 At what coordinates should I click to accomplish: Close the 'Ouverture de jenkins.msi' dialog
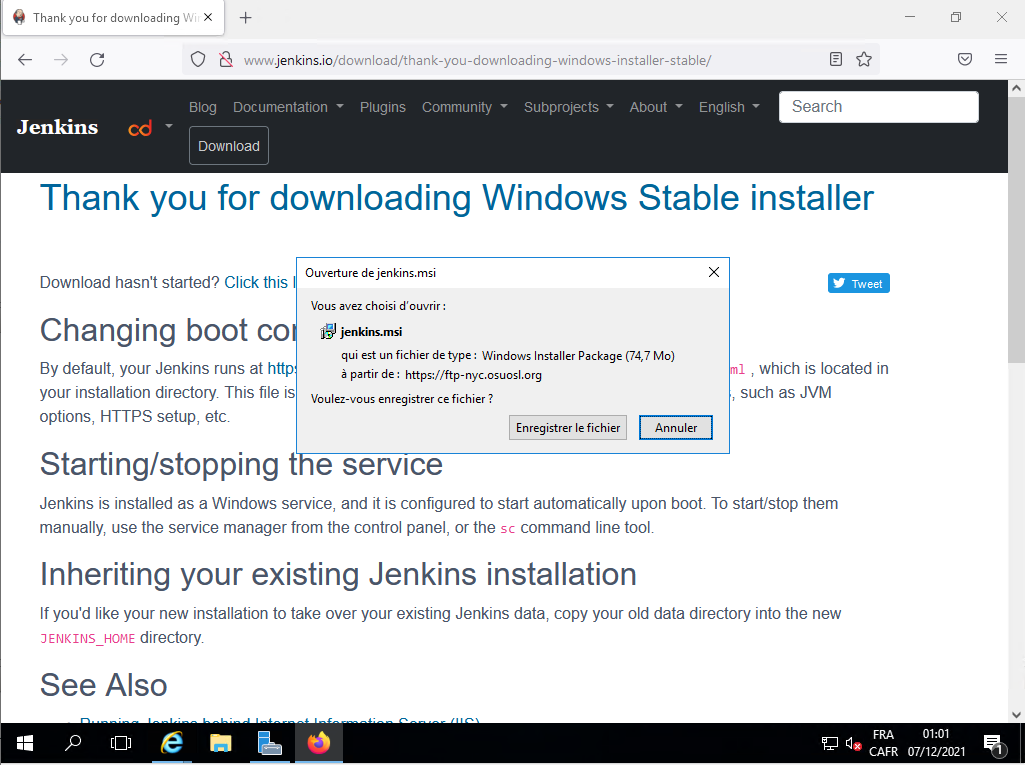pos(714,272)
